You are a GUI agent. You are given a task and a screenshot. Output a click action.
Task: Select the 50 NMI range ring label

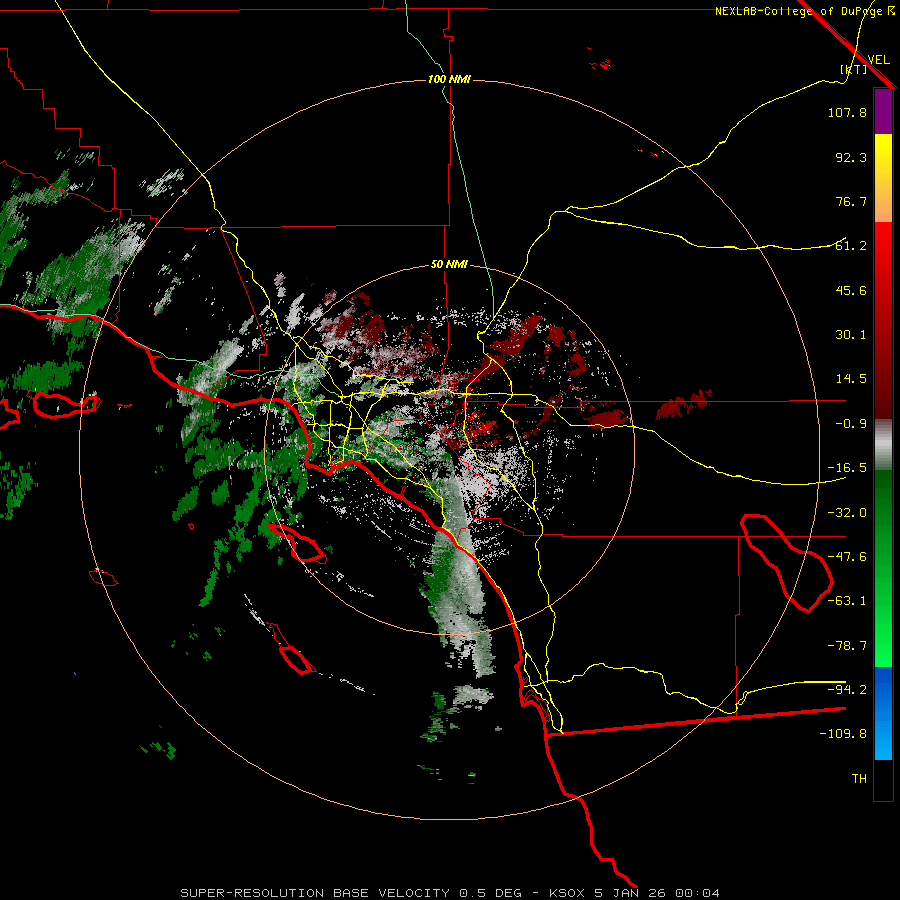tap(449, 265)
